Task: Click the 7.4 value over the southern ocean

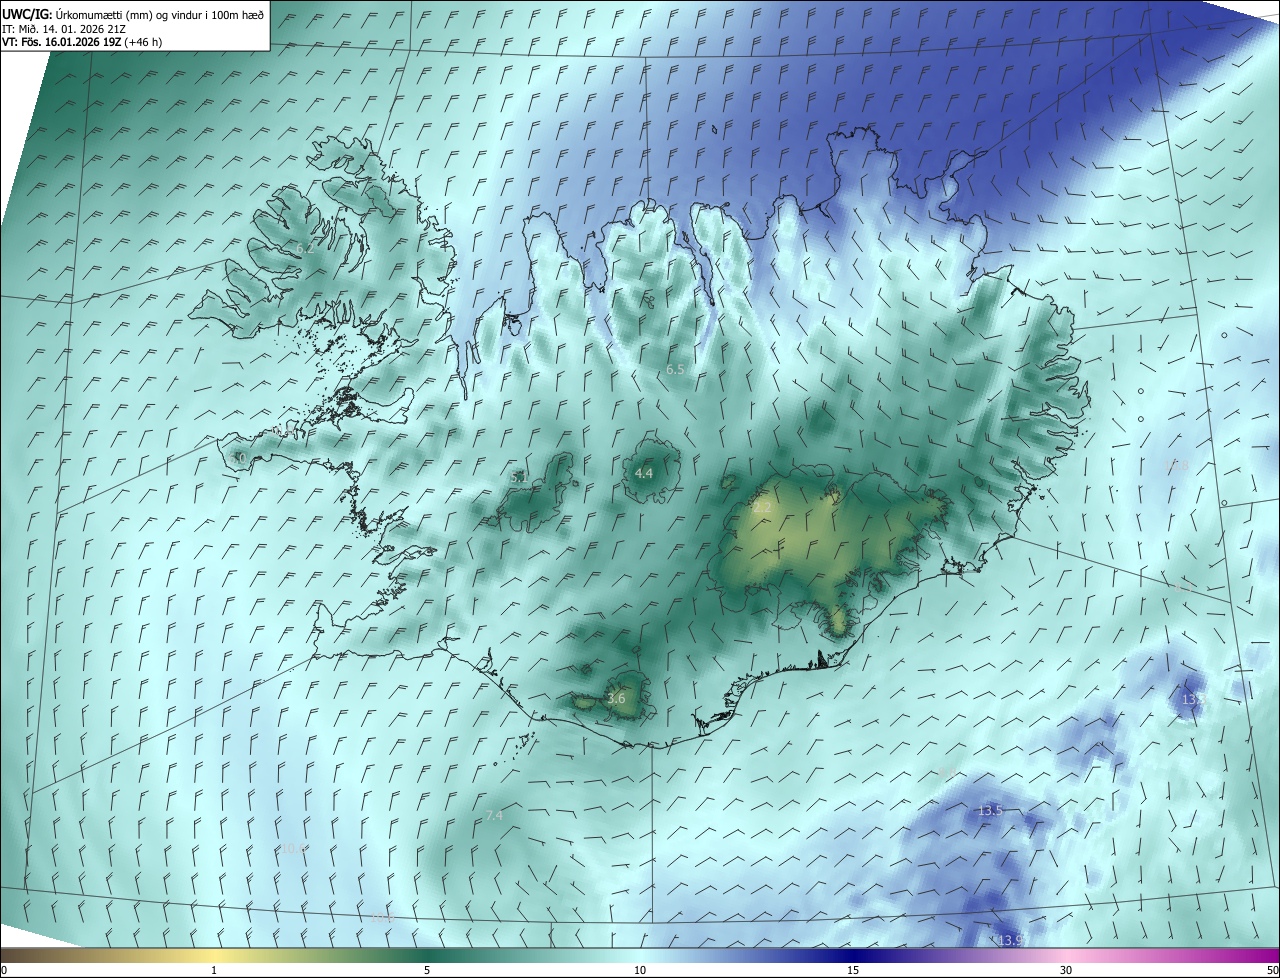Action: click(x=493, y=817)
